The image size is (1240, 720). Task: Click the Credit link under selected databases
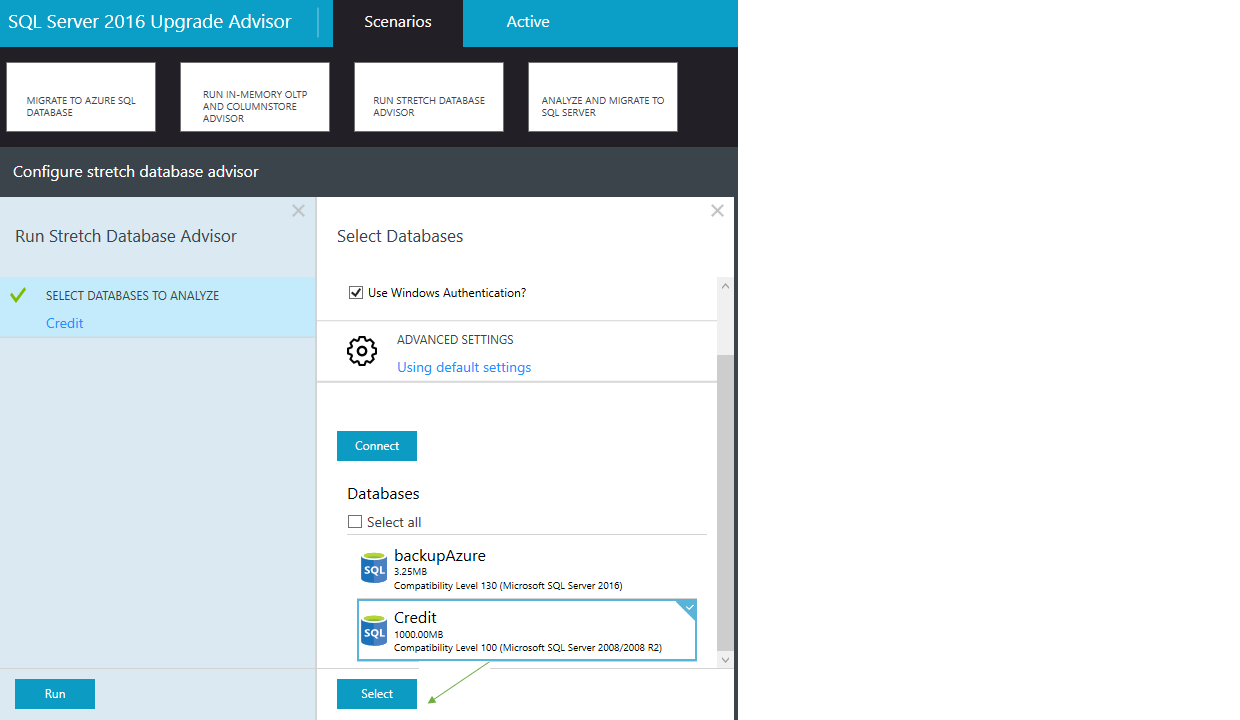point(65,323)
